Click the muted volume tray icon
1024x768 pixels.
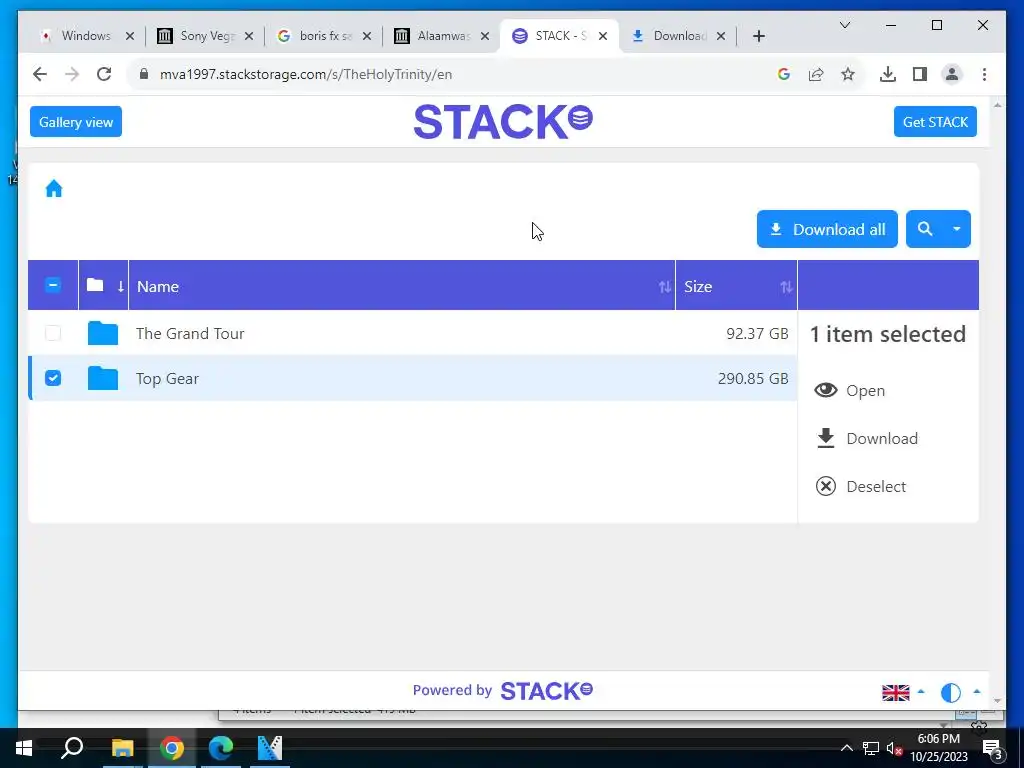point(893,748)
